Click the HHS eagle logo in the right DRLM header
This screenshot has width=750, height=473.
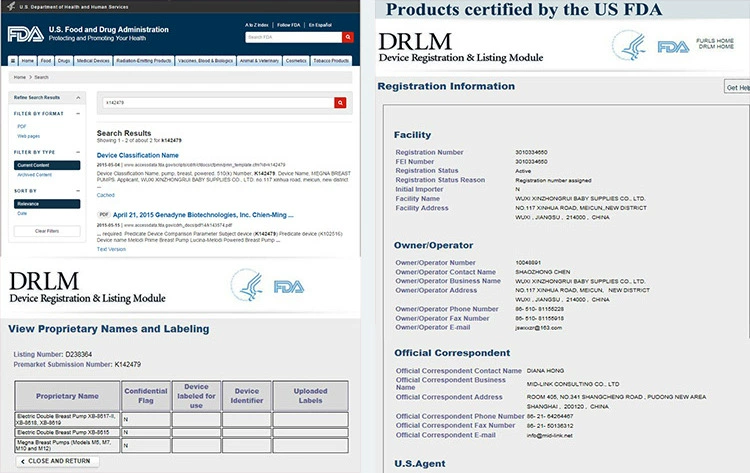[x=629, y=45]
